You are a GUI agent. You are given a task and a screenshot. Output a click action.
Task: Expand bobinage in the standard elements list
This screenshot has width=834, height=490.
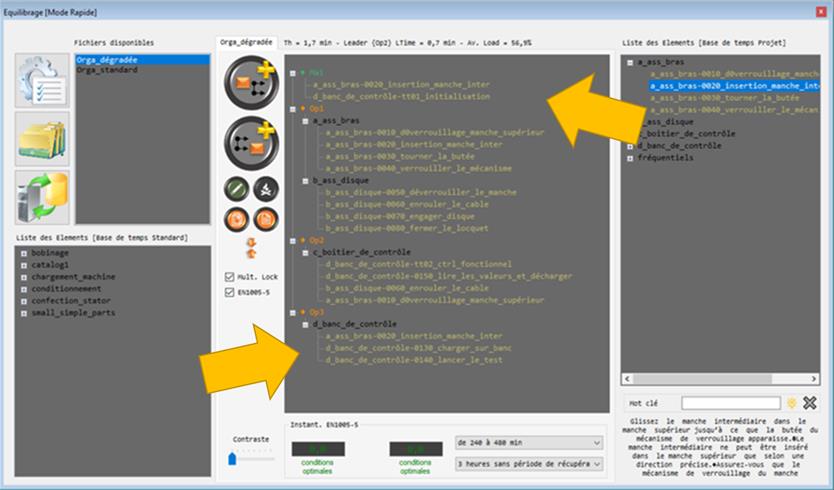[x=24, y=254]
